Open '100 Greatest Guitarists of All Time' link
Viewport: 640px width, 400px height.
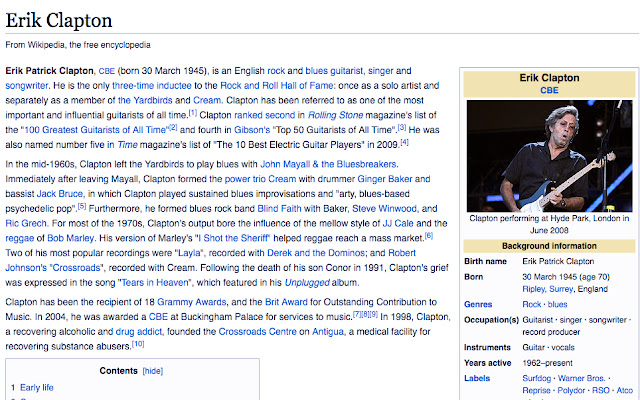tap(95, 130)
